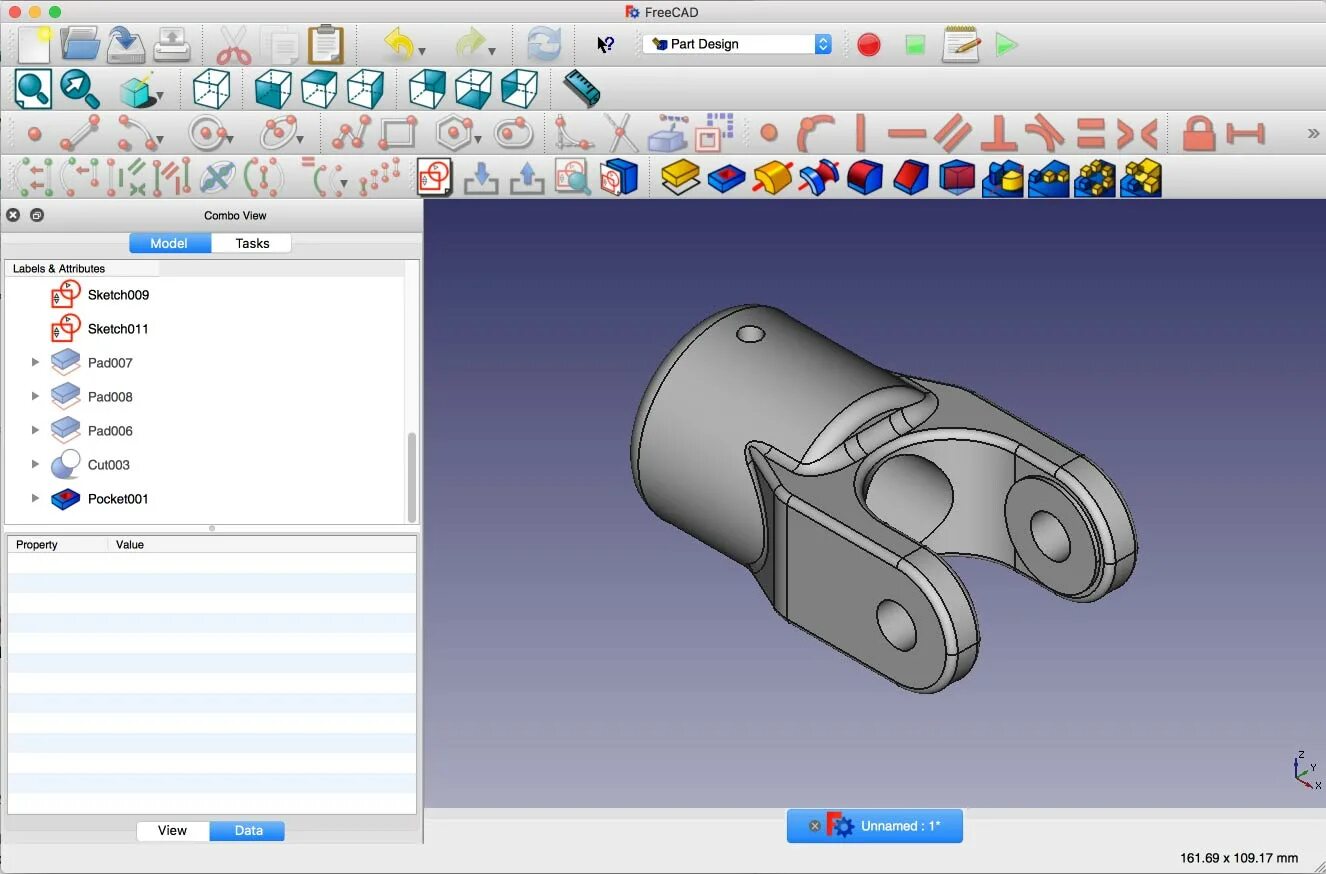Apply the symmetric constraint
The image size is (1326, 874).
(1137, 133)
